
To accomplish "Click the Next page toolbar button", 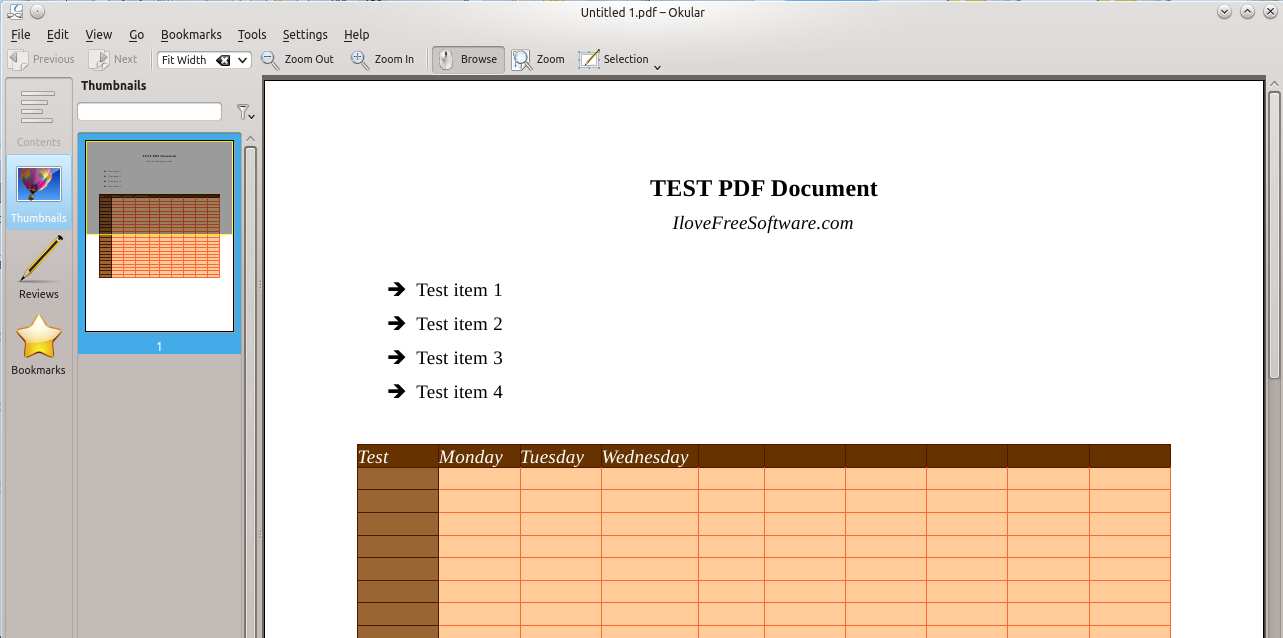I will pos(113,59).
